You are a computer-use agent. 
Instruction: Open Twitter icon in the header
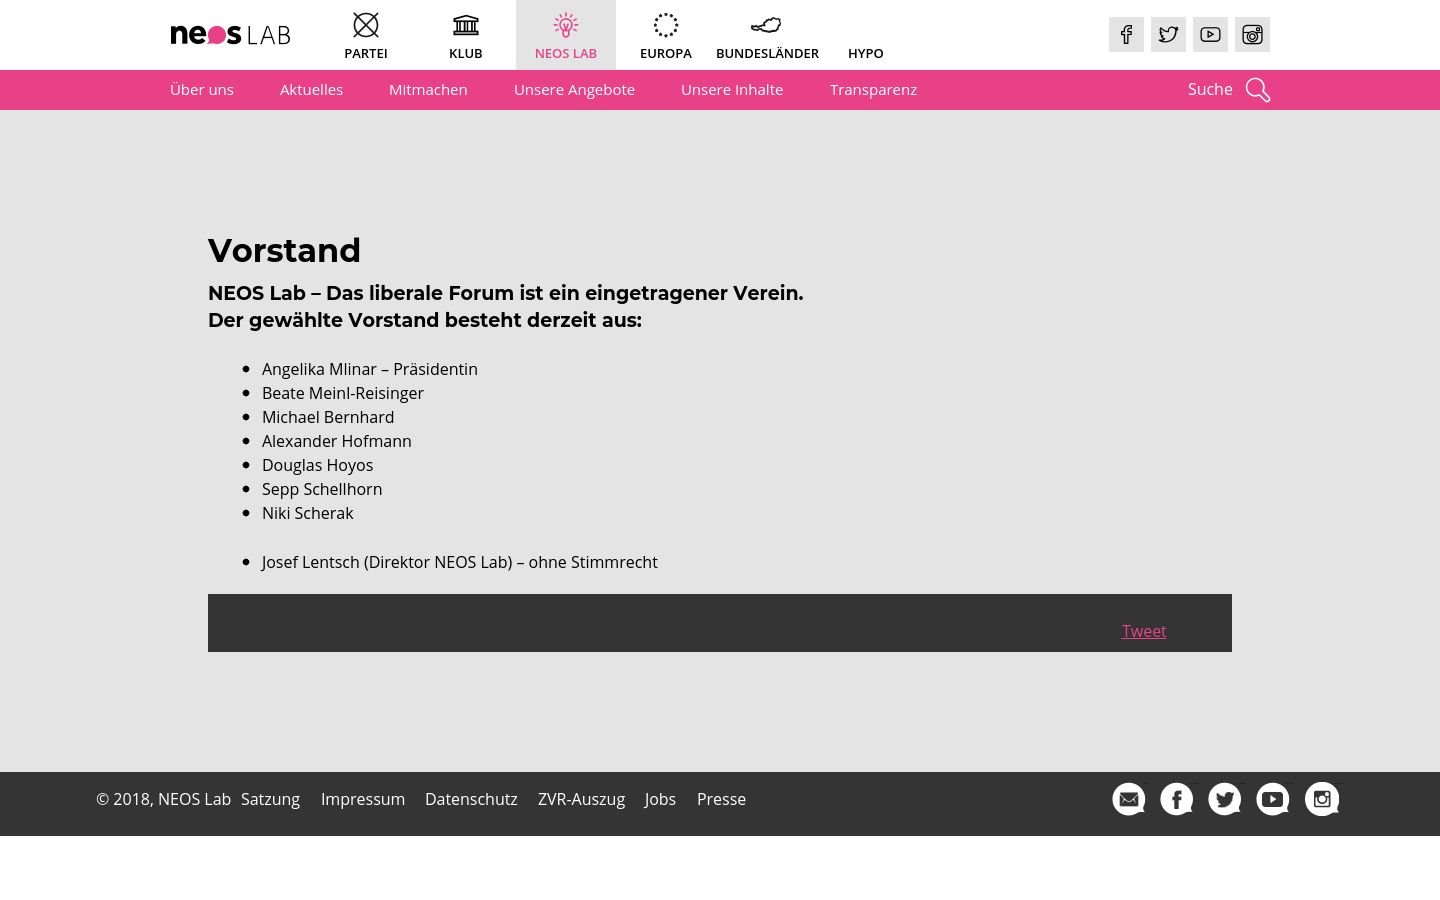click(1168, 35)
